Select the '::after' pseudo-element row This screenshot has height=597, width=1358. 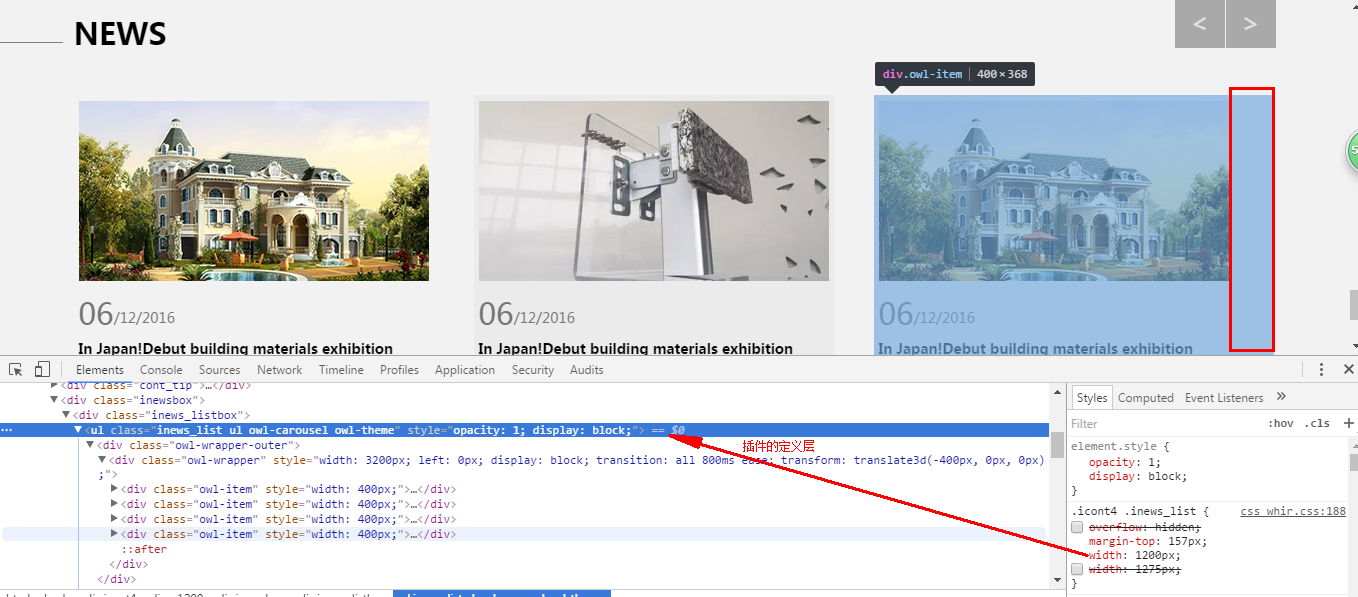pos(144,549)
